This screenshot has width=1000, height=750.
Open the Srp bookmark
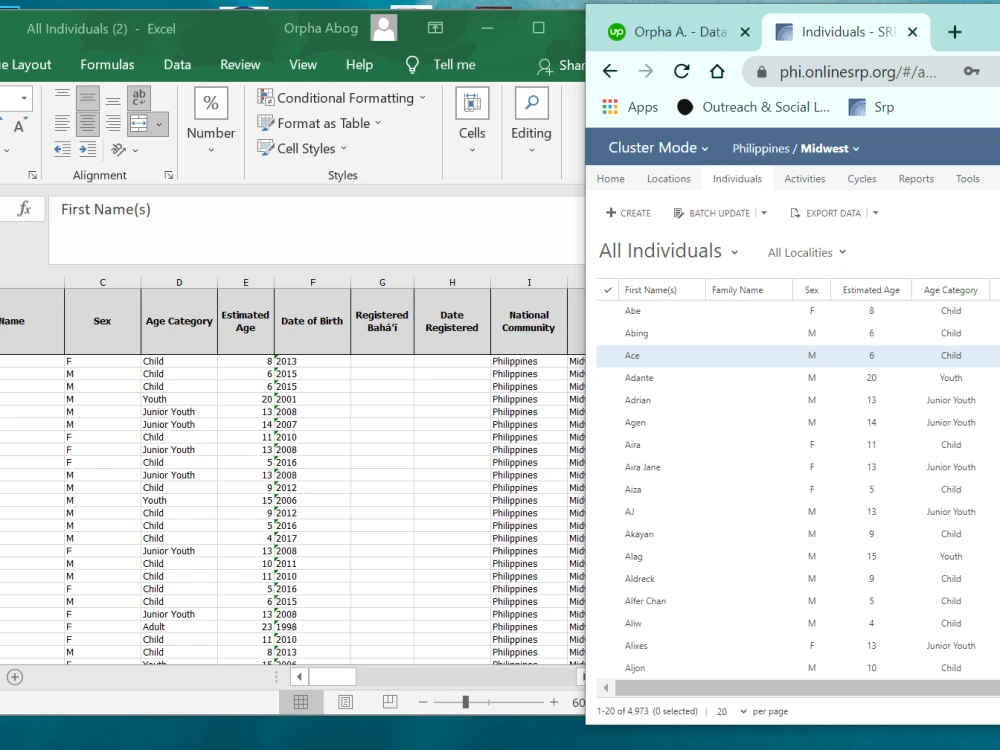(872, 107)
